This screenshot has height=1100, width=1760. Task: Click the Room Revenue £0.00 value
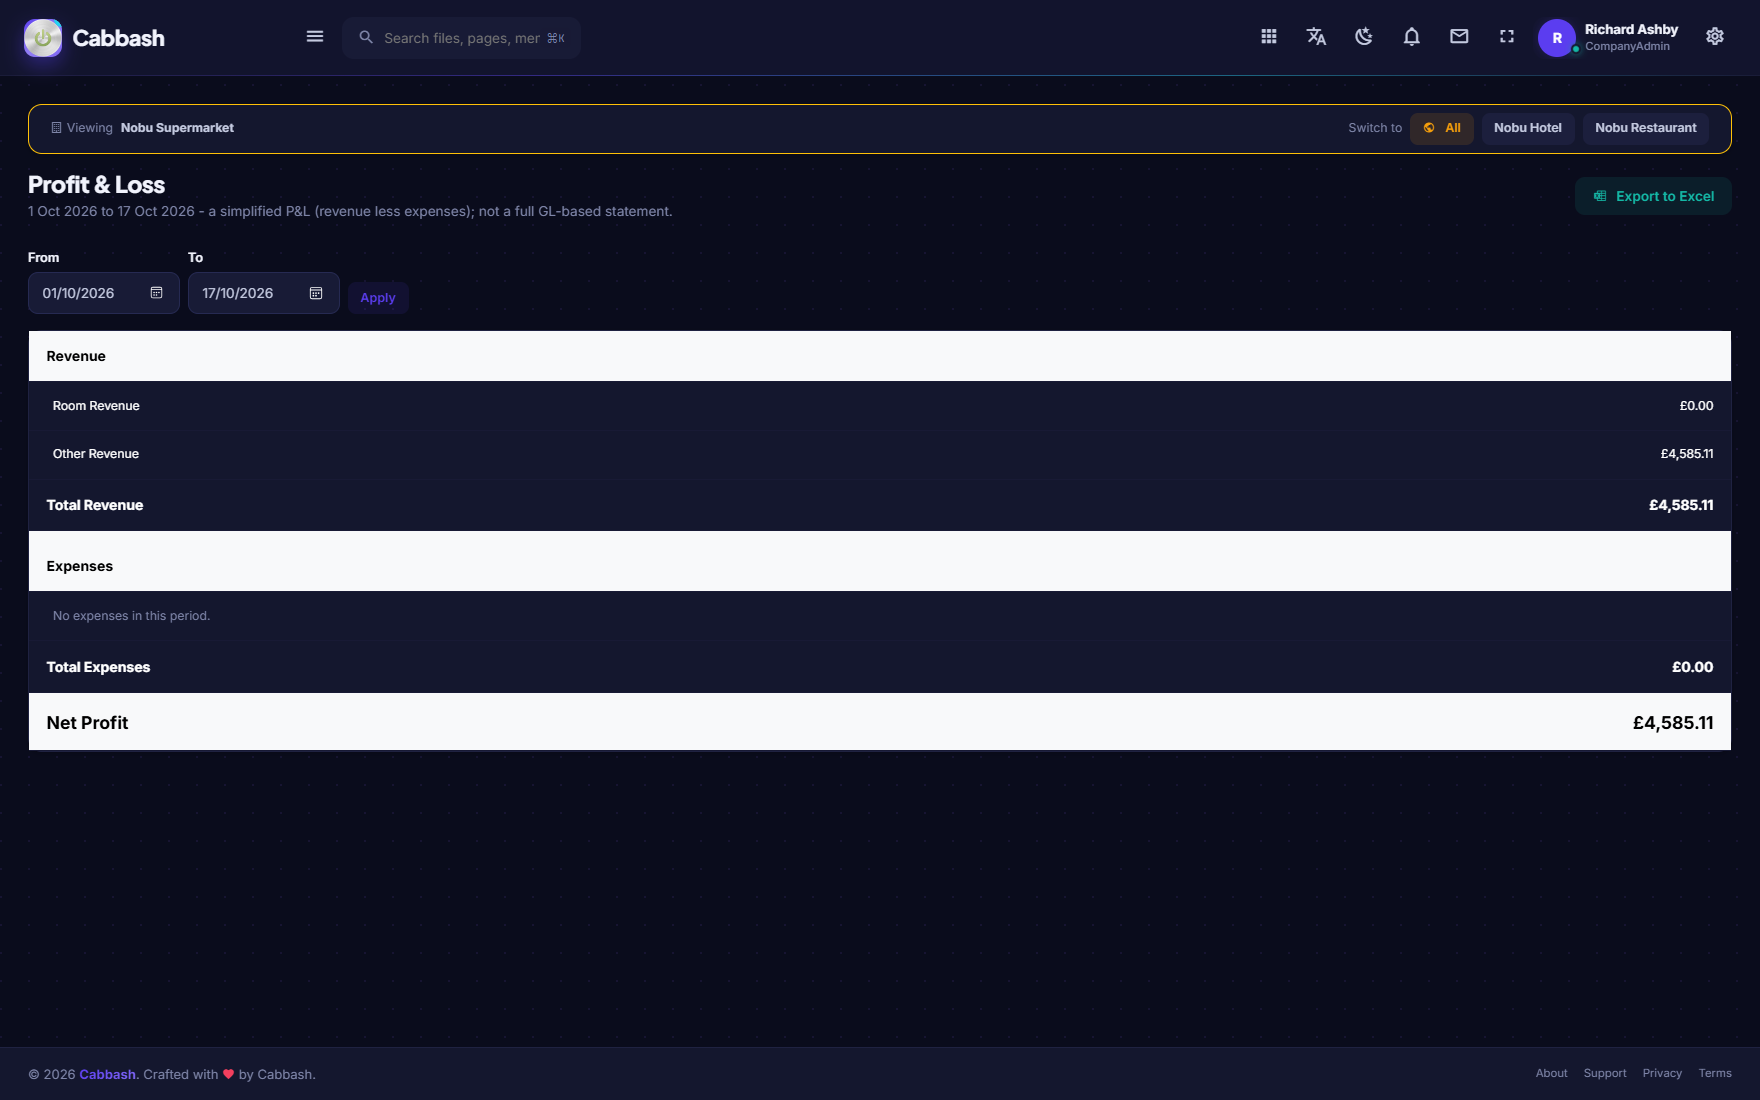click(x=1696, y=406)
